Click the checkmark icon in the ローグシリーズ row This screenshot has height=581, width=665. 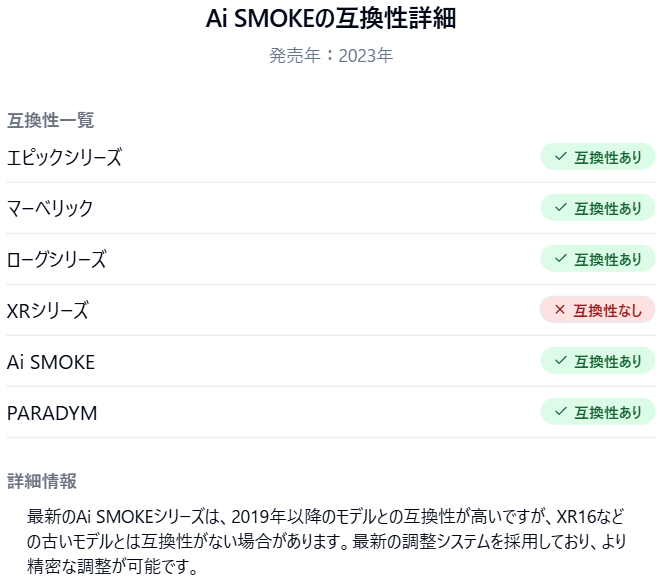tap(561, 259)
